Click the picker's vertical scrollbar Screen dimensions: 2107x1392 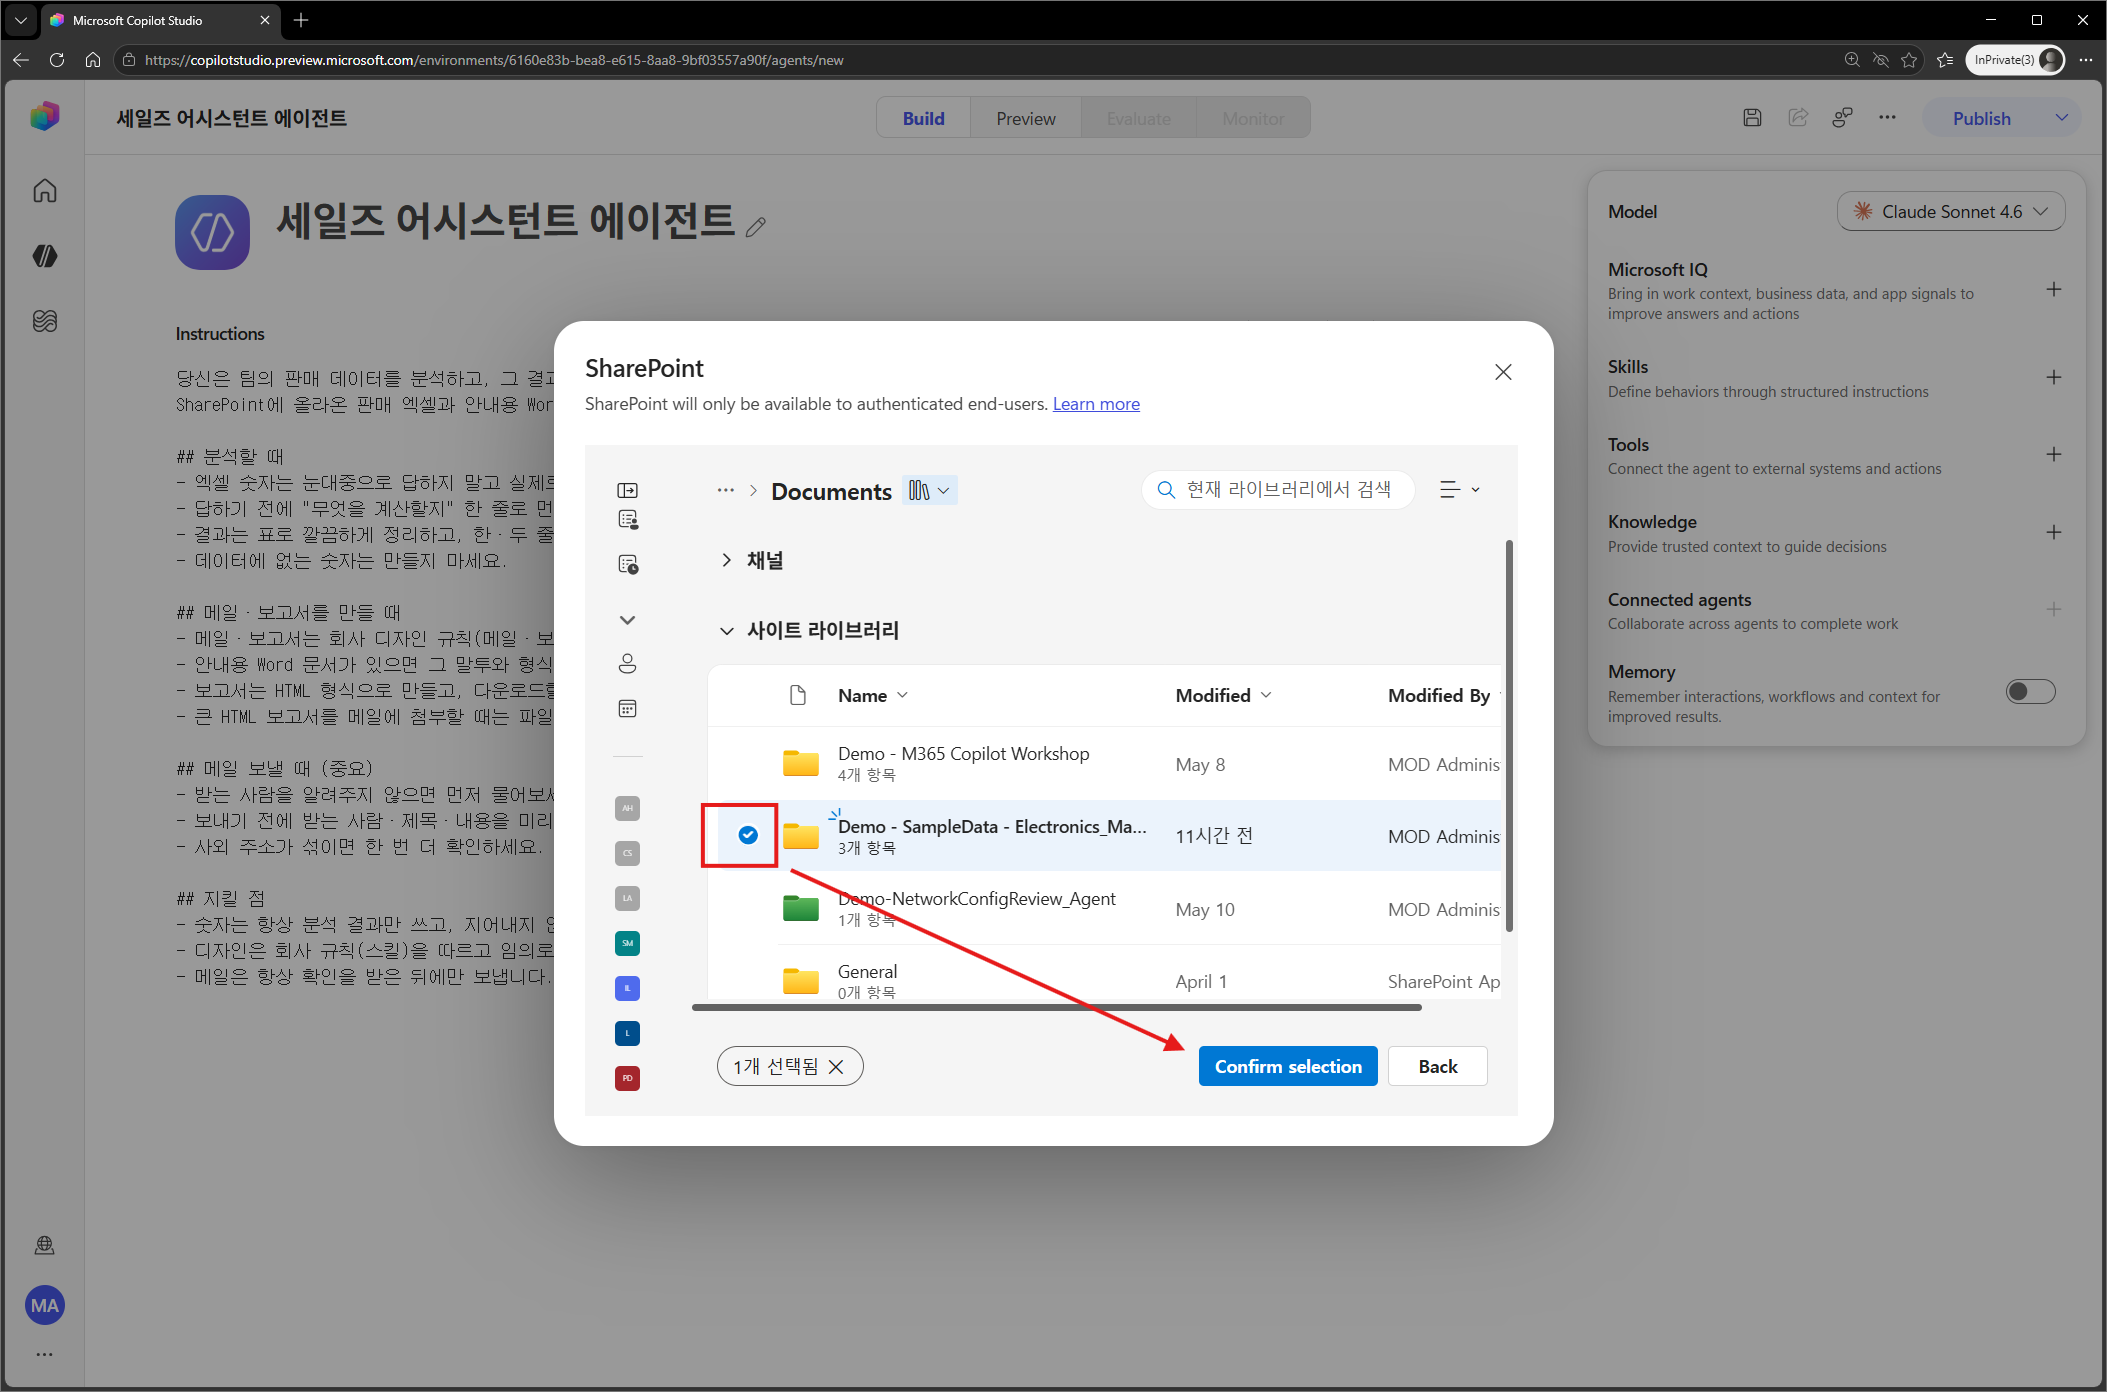pyautogui.click(x=1509, y=736)
